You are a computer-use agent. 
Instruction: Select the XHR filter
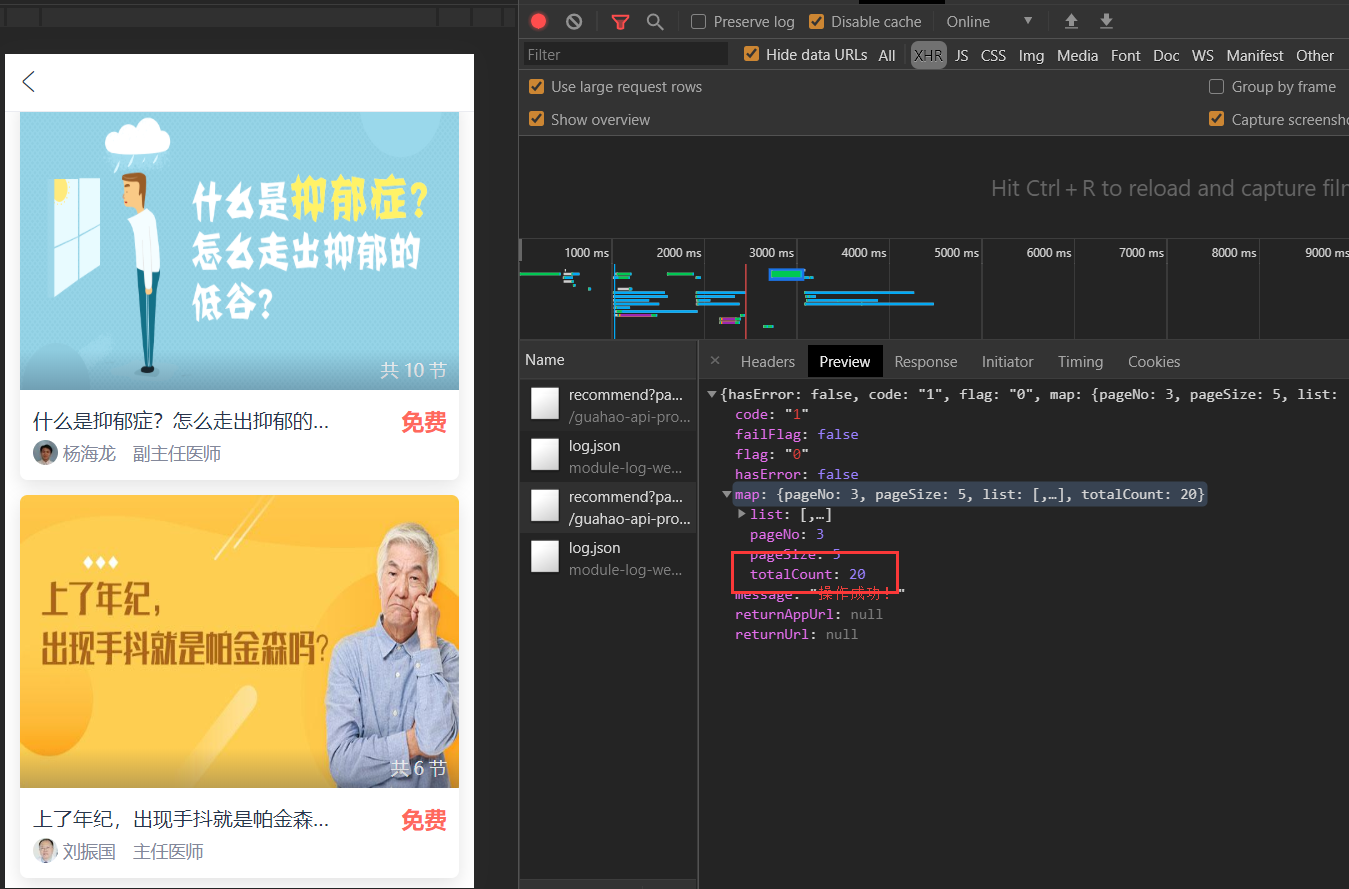[928, 55]
